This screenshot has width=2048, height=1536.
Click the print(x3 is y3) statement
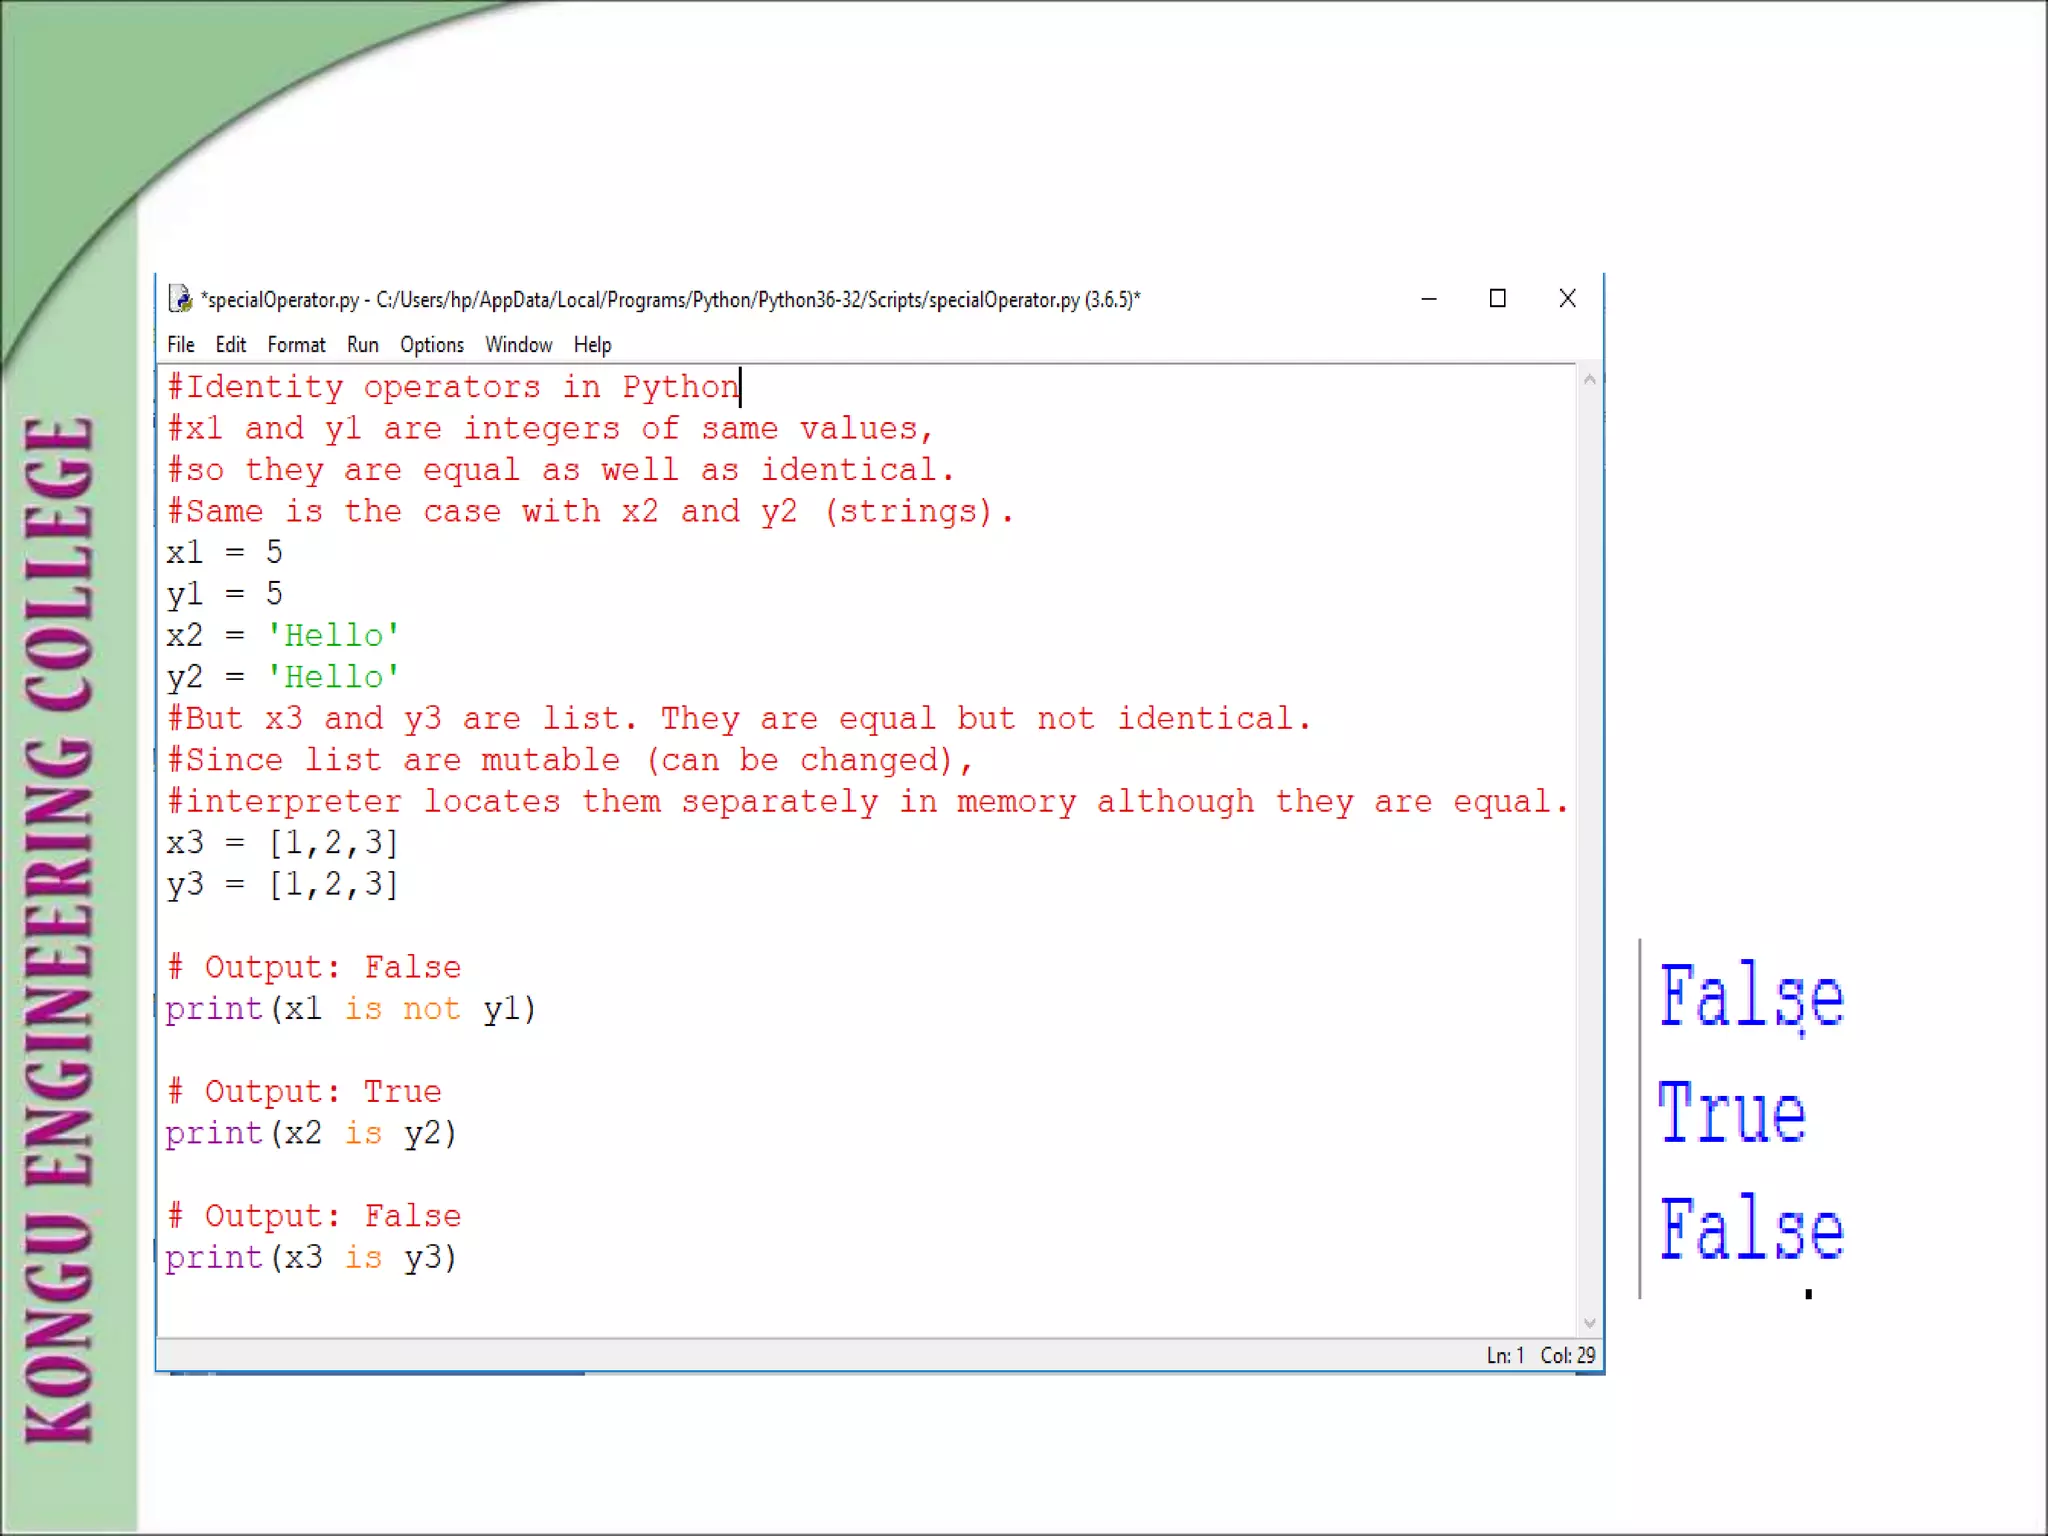coord(310,1258)
